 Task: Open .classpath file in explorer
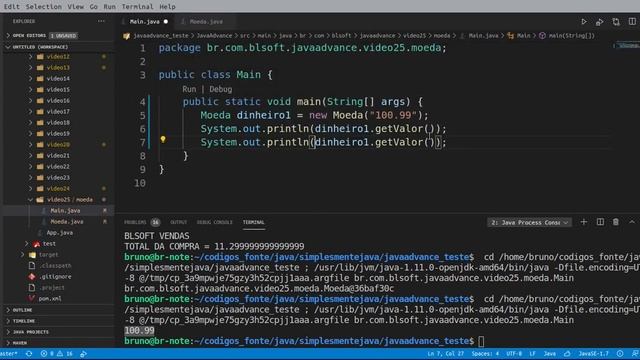(59, 266)
